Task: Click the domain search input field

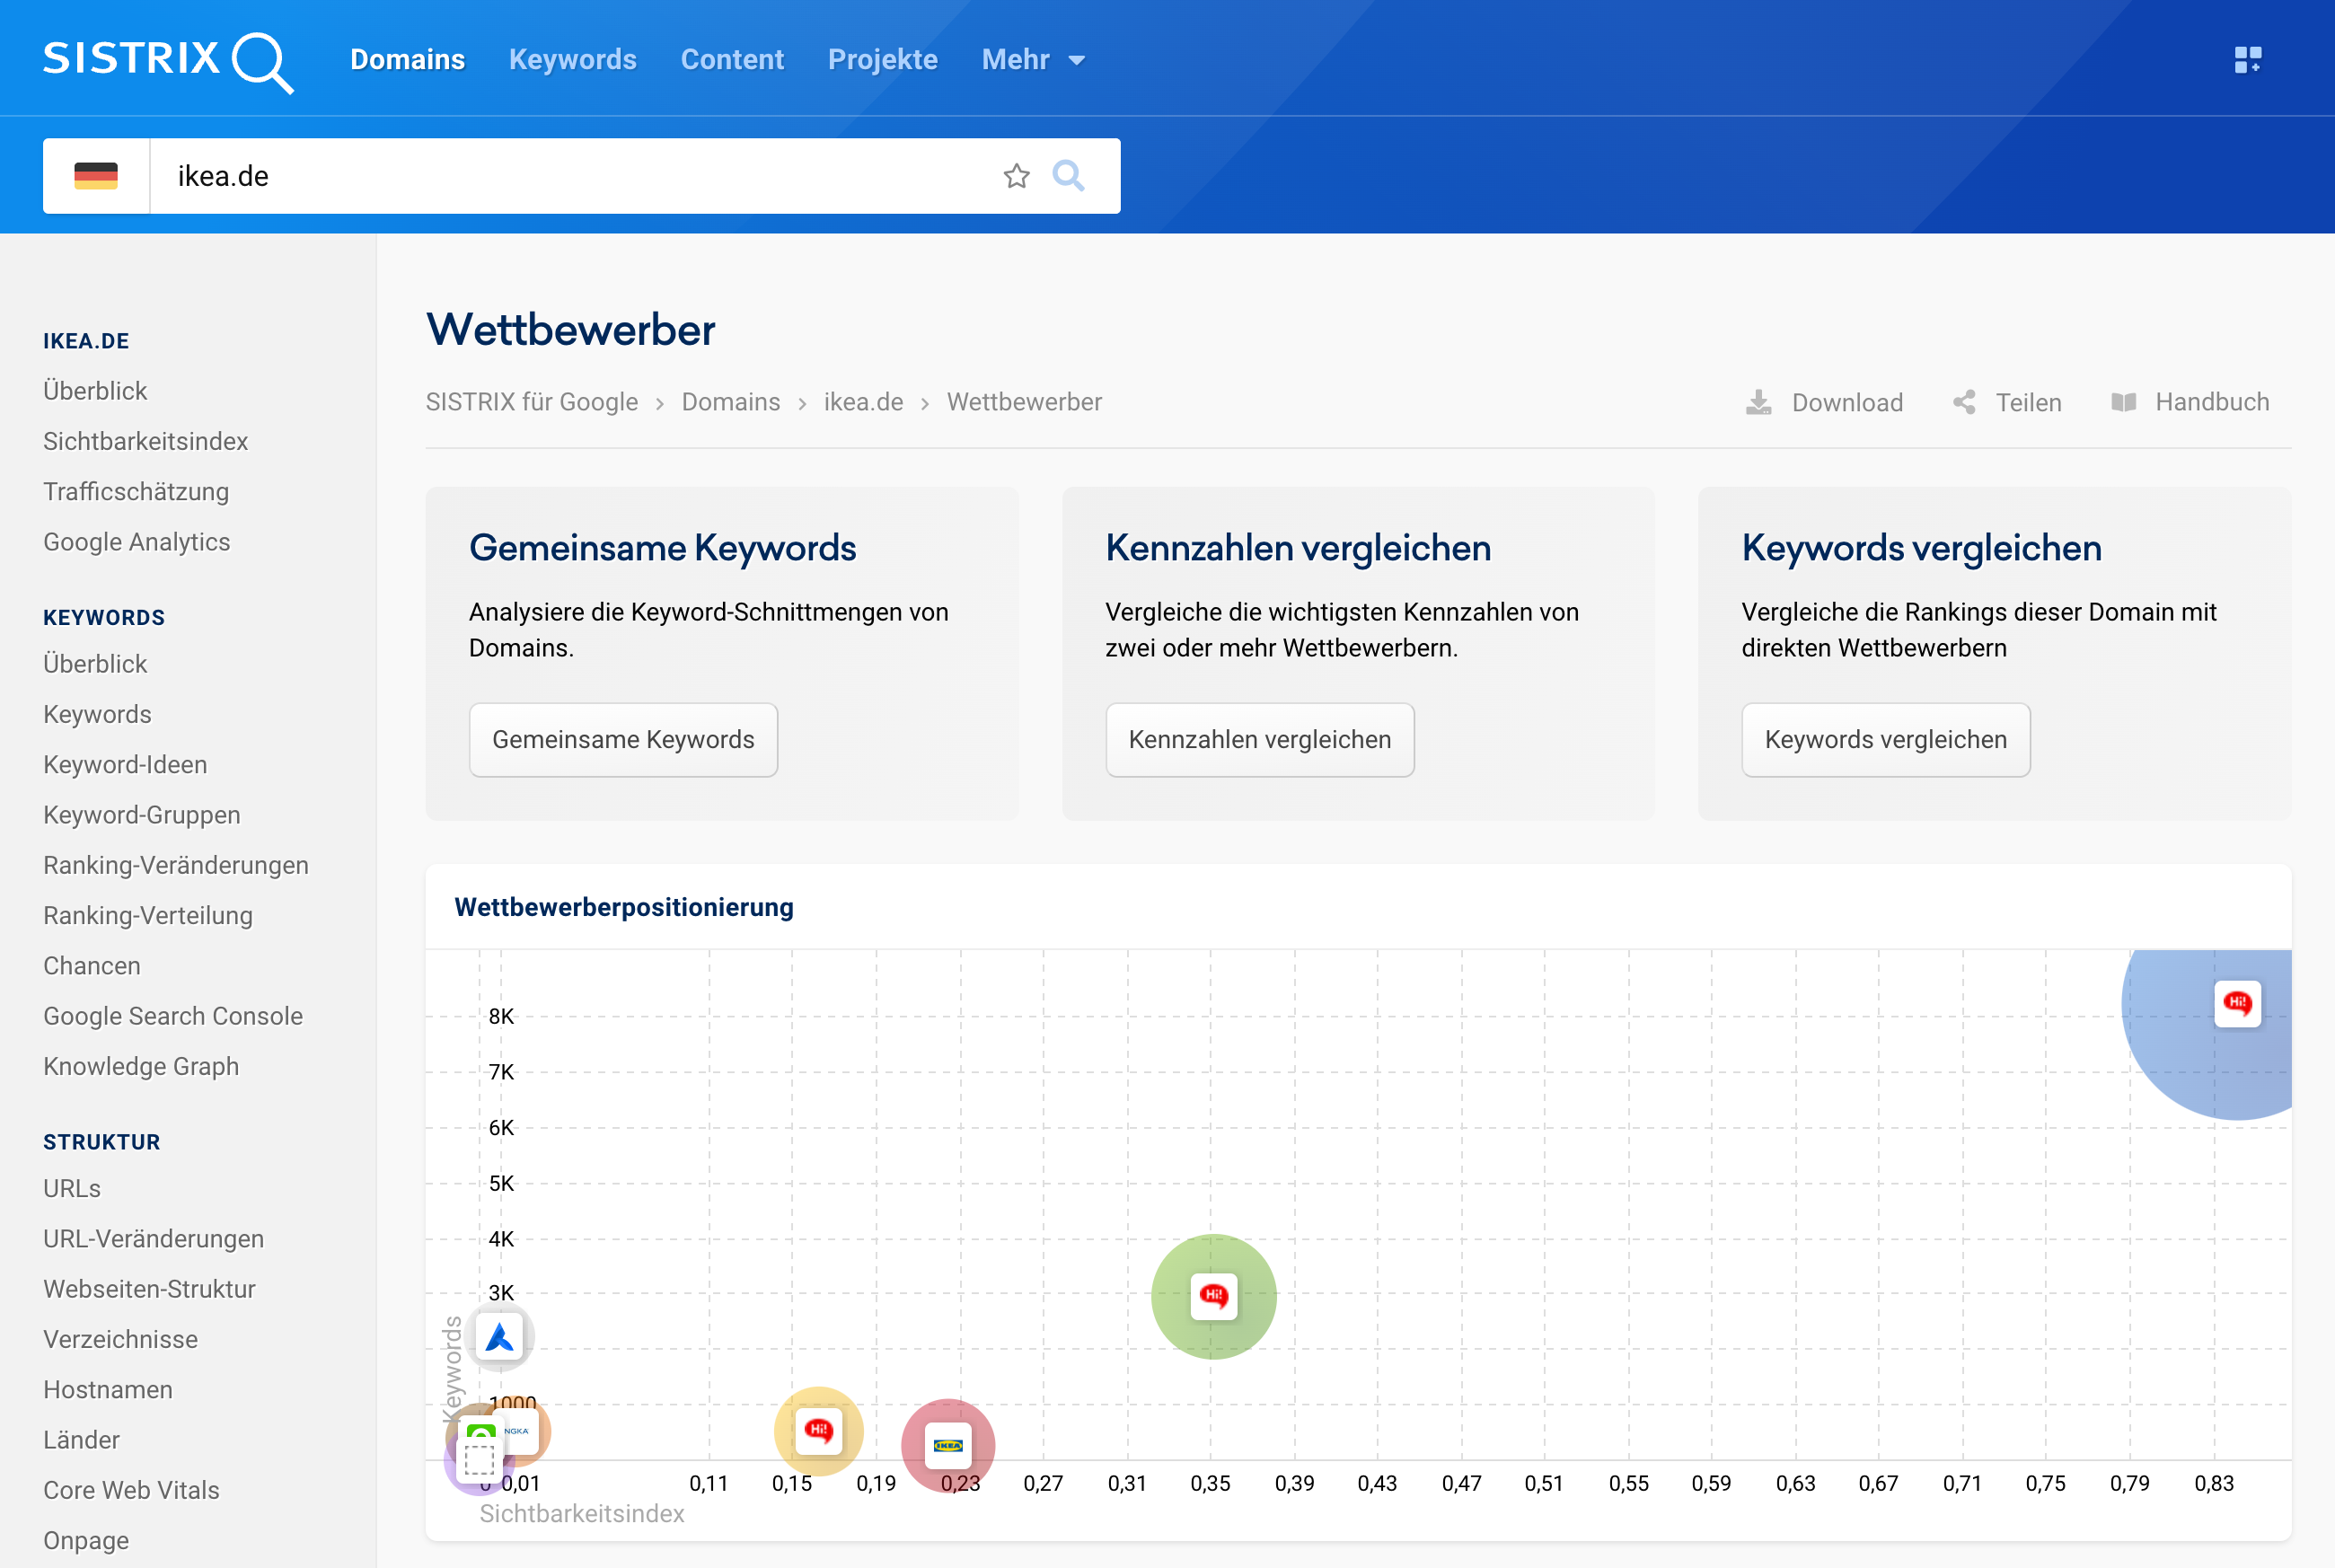Action: pyautogui.click(x=570, y=176)
